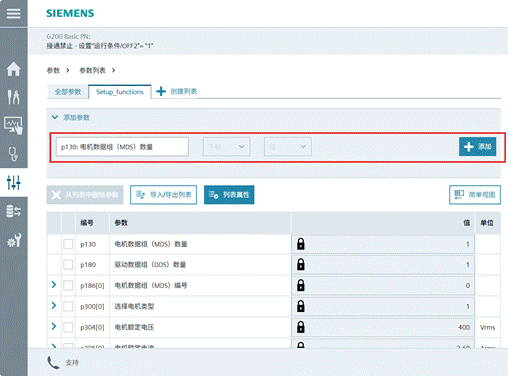Open the commissioning tools icon in sidebar
Image resolution: width=508 pixels, height=376 pixels.
[x=14, y=97]
